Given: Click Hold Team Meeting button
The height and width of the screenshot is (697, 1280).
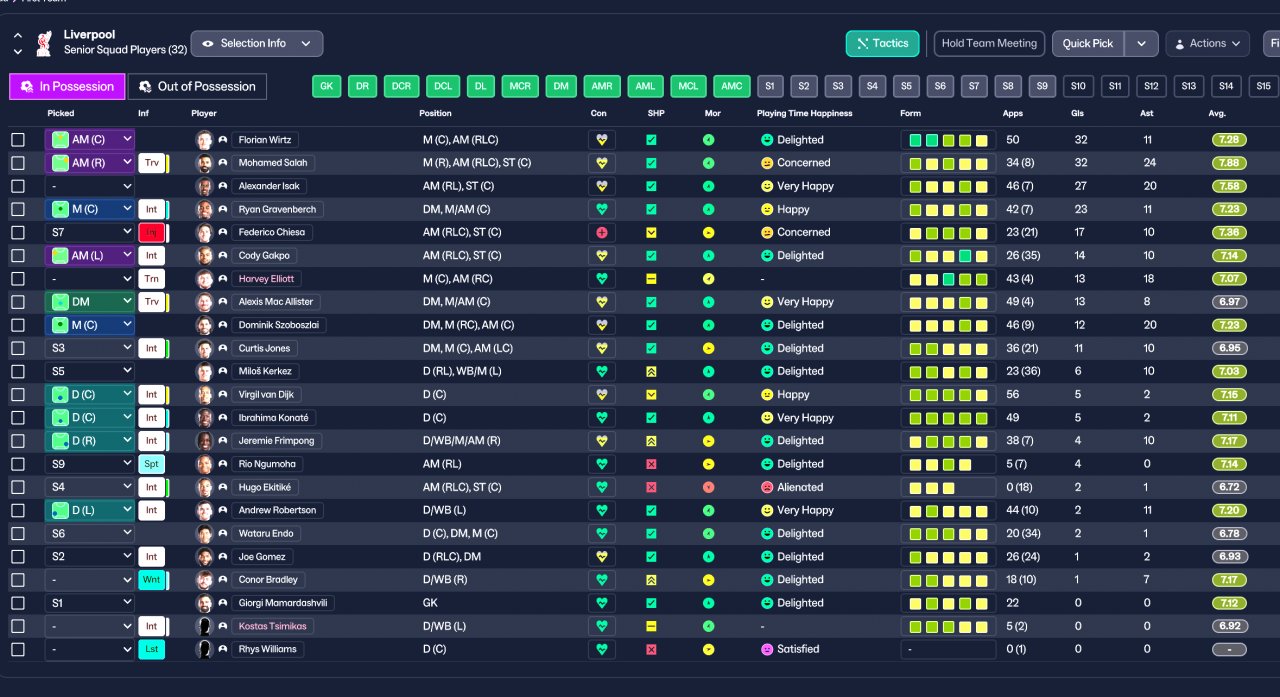Looking at the screenshot, I should coord(989,43).
